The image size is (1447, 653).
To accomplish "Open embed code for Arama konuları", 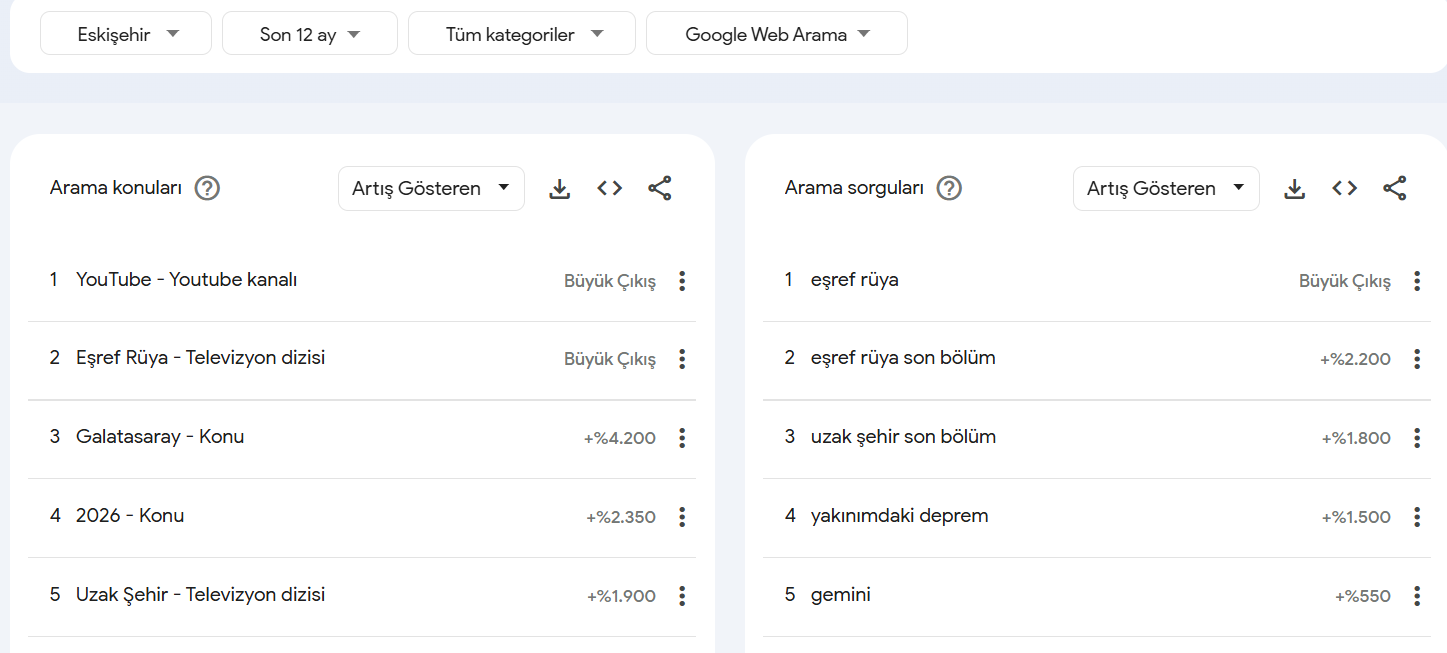I will pyautogui.click(x=609, y=188).
